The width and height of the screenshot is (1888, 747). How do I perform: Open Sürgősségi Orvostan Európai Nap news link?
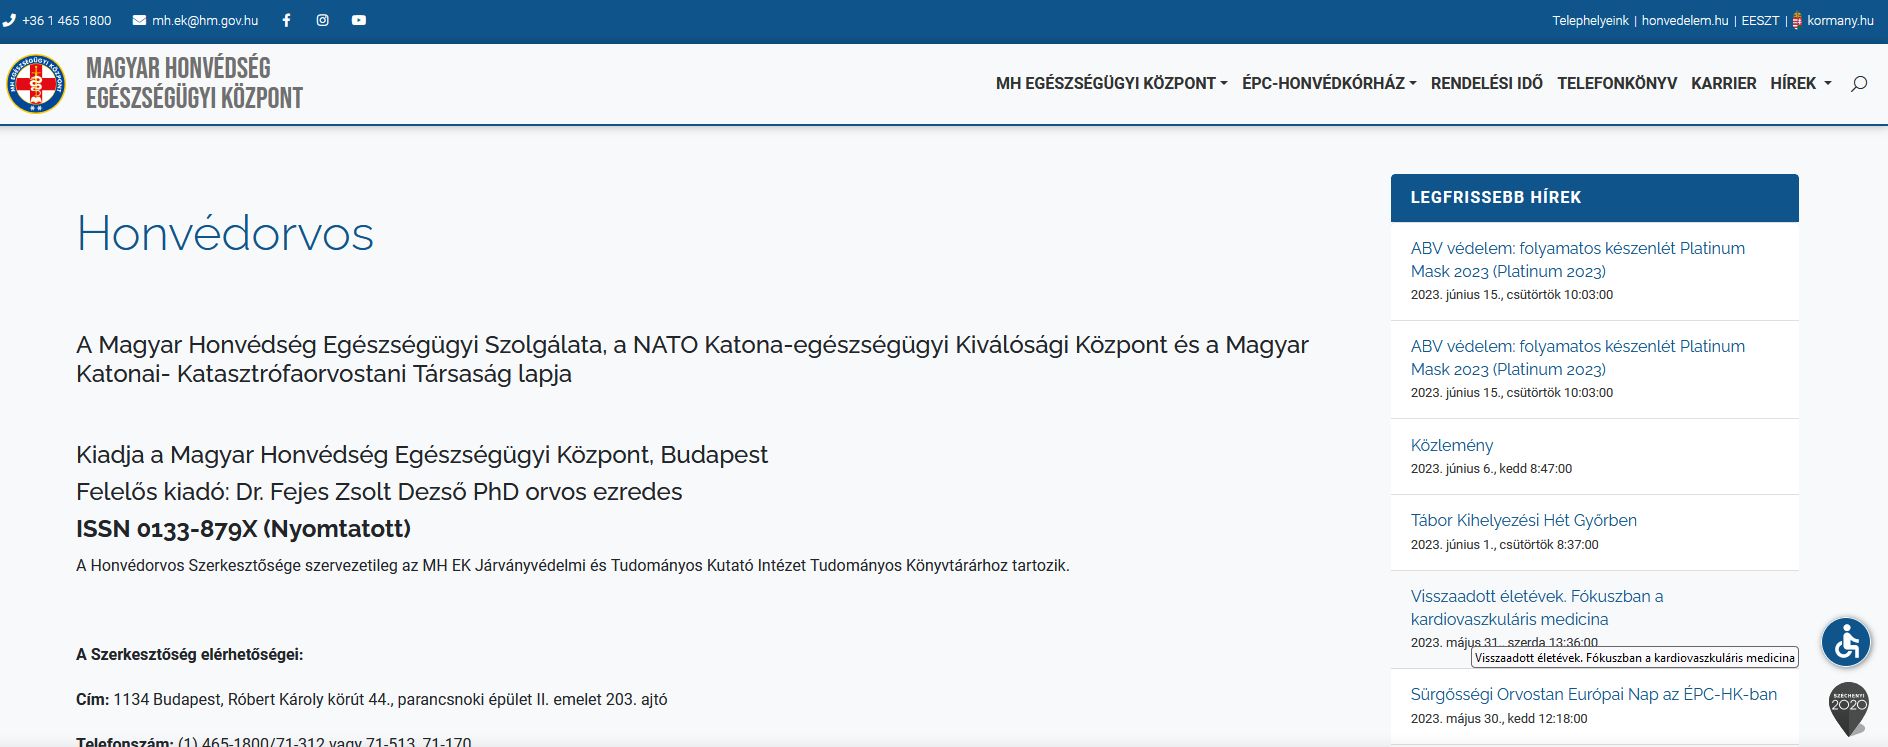pyautogui.click(x=1594, y=694)
